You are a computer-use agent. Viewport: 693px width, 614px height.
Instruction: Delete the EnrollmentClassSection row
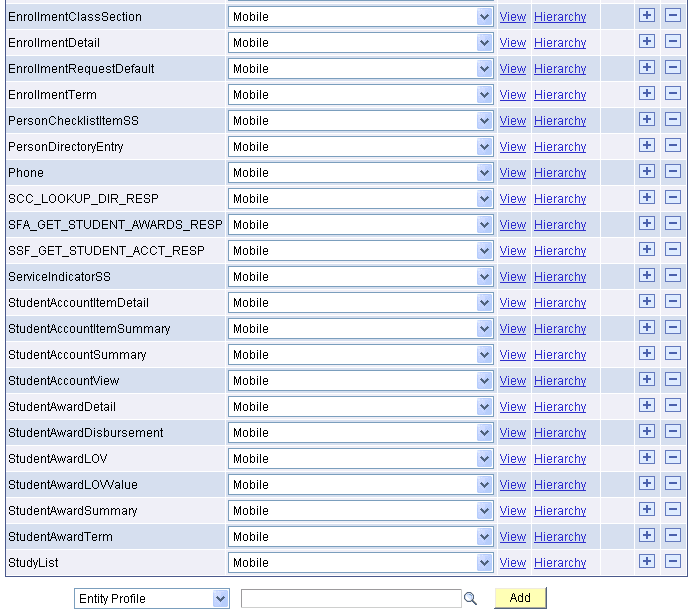673,15
